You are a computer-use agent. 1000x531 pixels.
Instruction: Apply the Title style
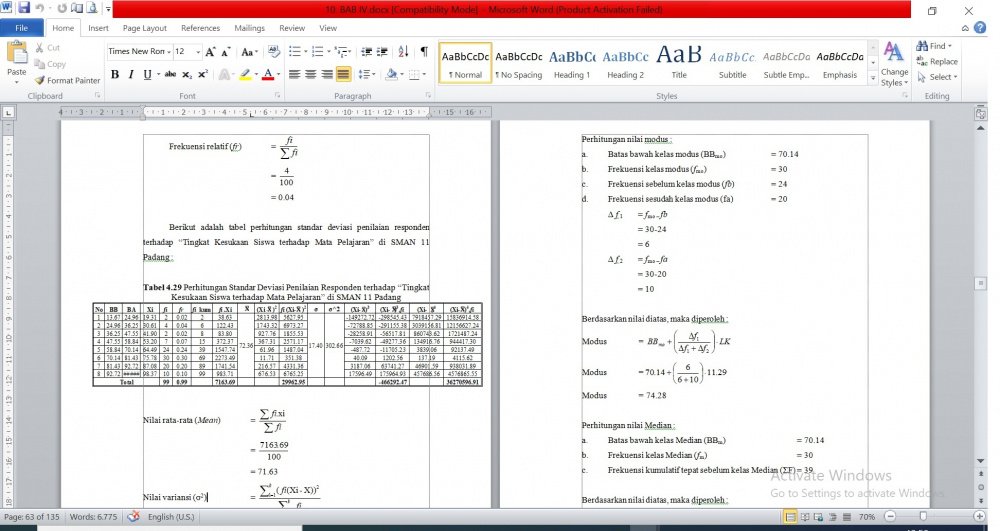(x=679, y=64)
